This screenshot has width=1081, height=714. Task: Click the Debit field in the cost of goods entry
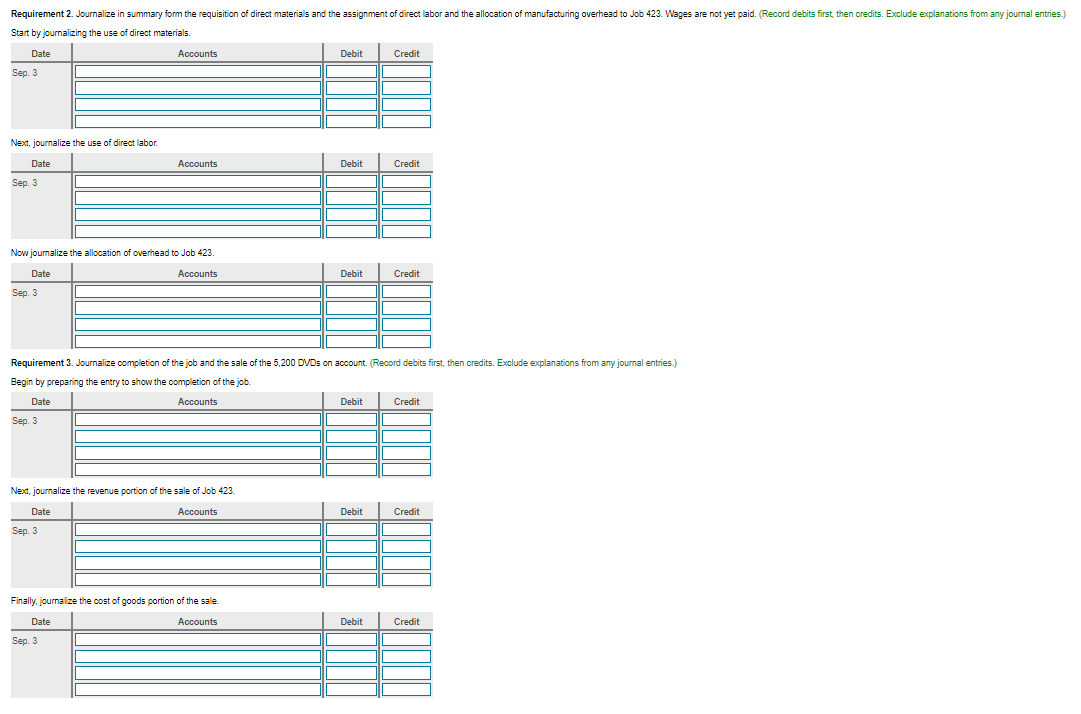351,639
